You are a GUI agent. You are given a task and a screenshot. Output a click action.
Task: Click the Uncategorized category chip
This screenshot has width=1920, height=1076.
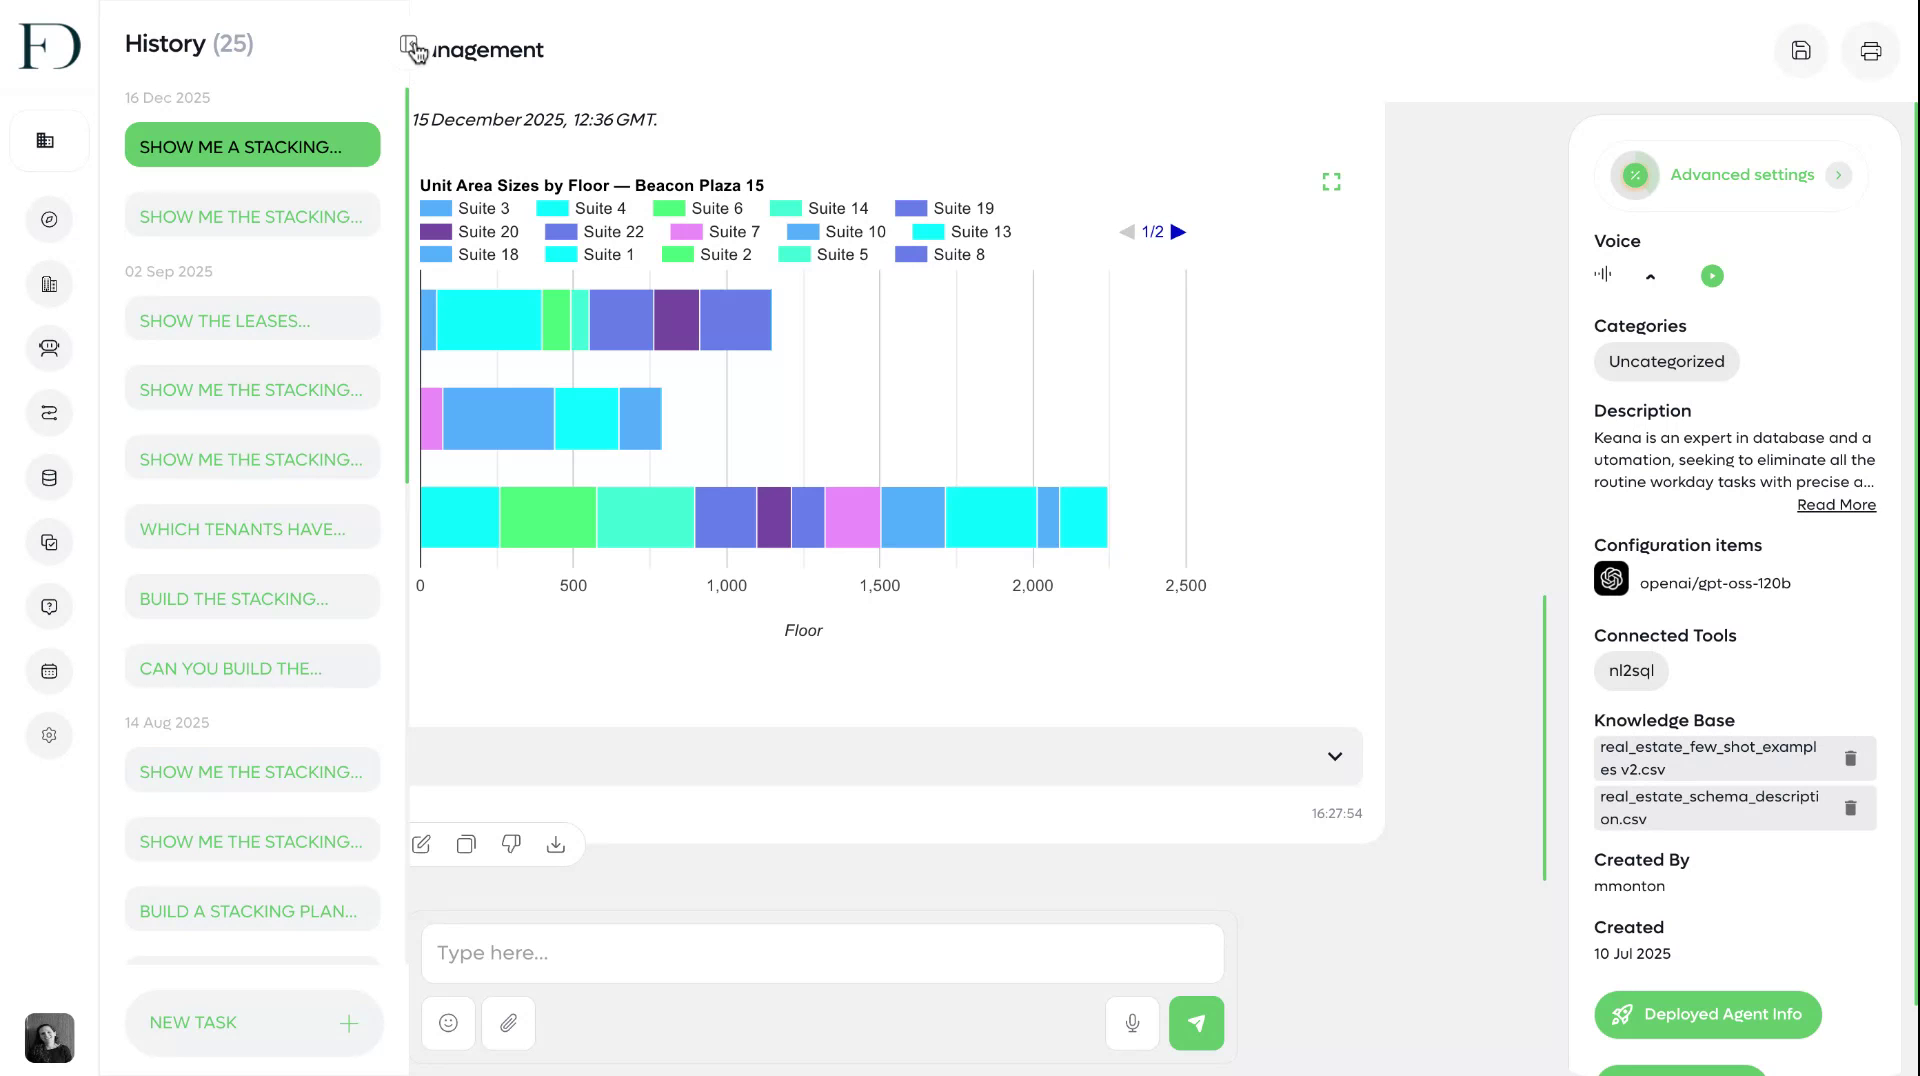pos(1666,362)
